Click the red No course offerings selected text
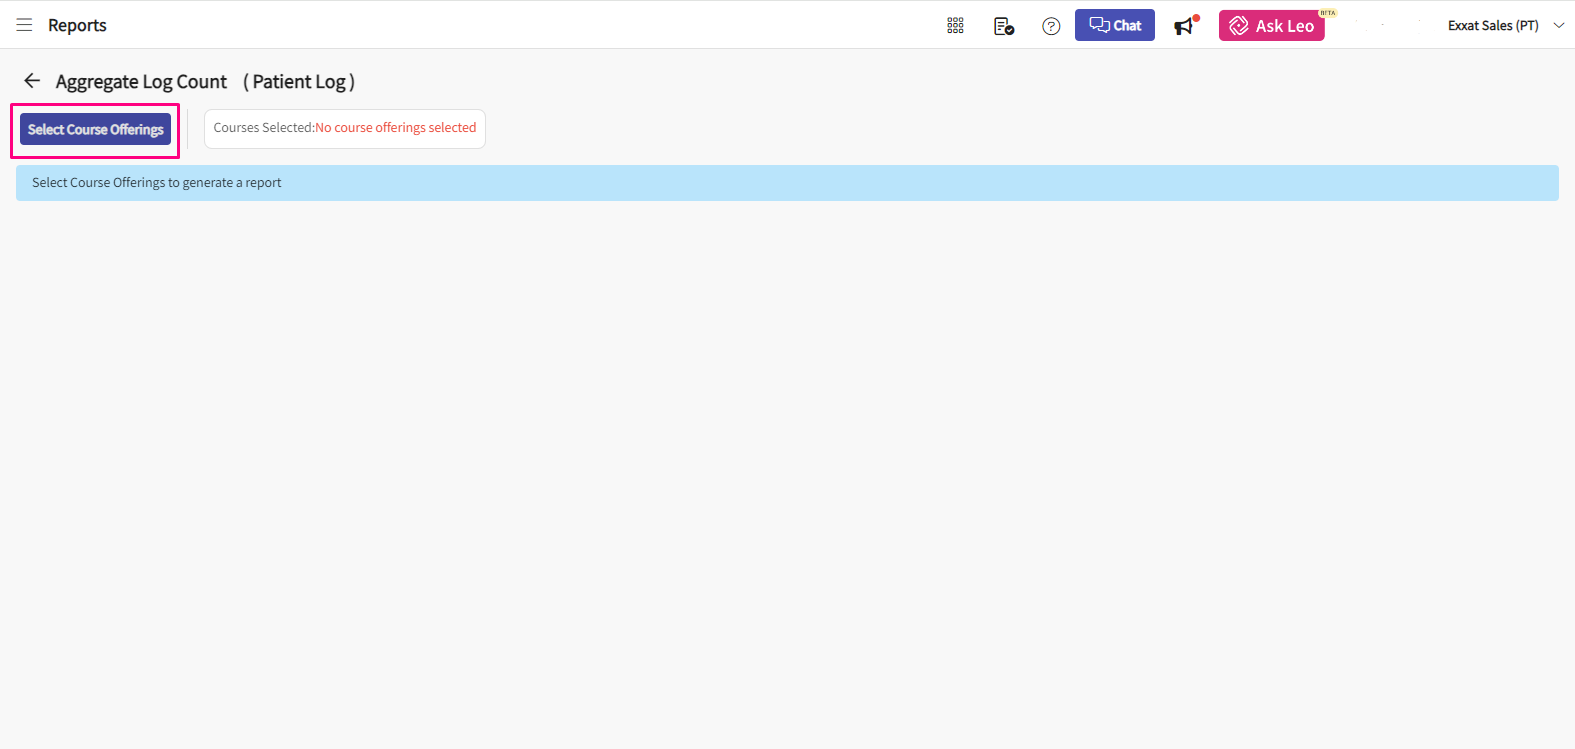1575x749 pixels. click(x=396, y=128)
